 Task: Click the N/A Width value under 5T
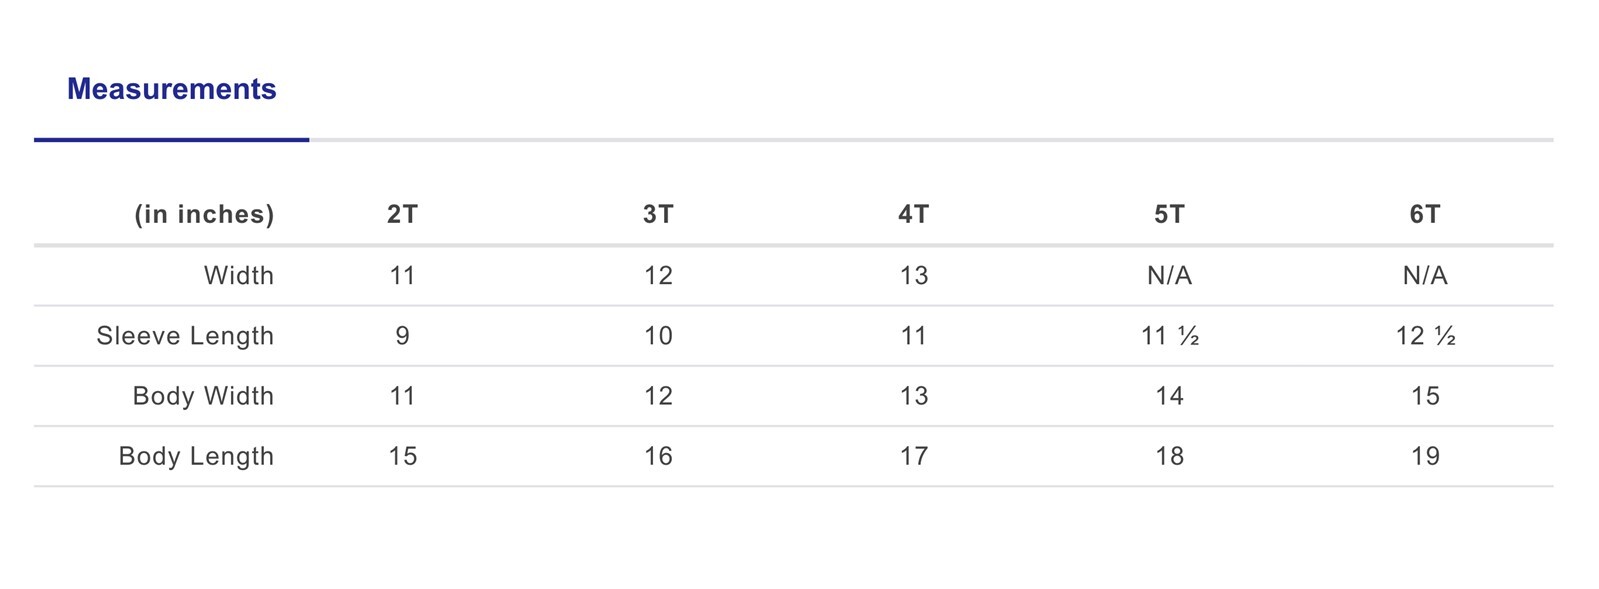point(1169,276)
